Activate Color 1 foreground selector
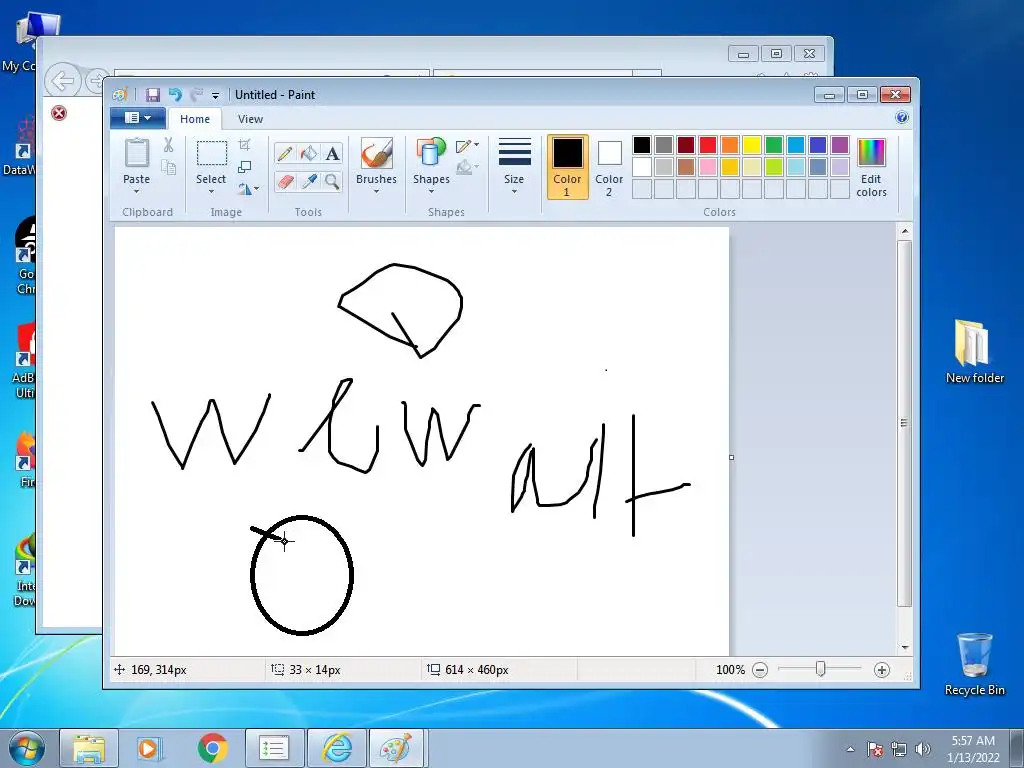Viewport: 1024px width, 768px height. (568, 167)
